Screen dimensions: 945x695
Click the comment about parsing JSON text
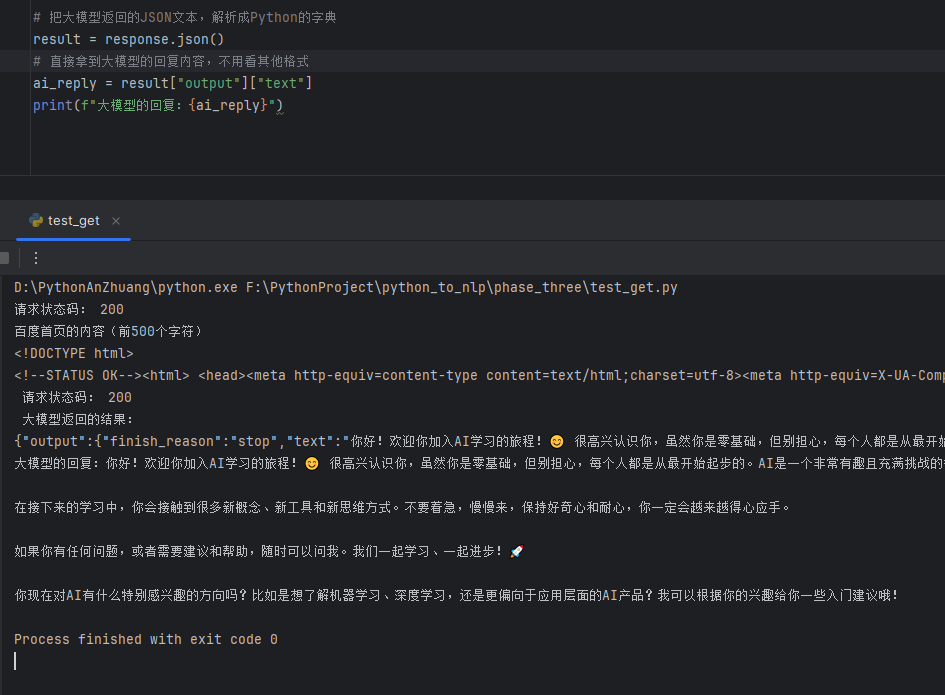[184, 17]
